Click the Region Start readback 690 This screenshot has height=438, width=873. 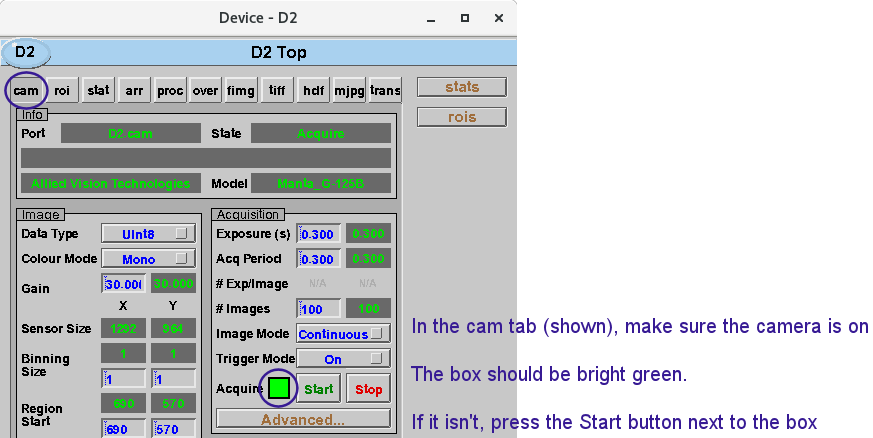(124, 403)
